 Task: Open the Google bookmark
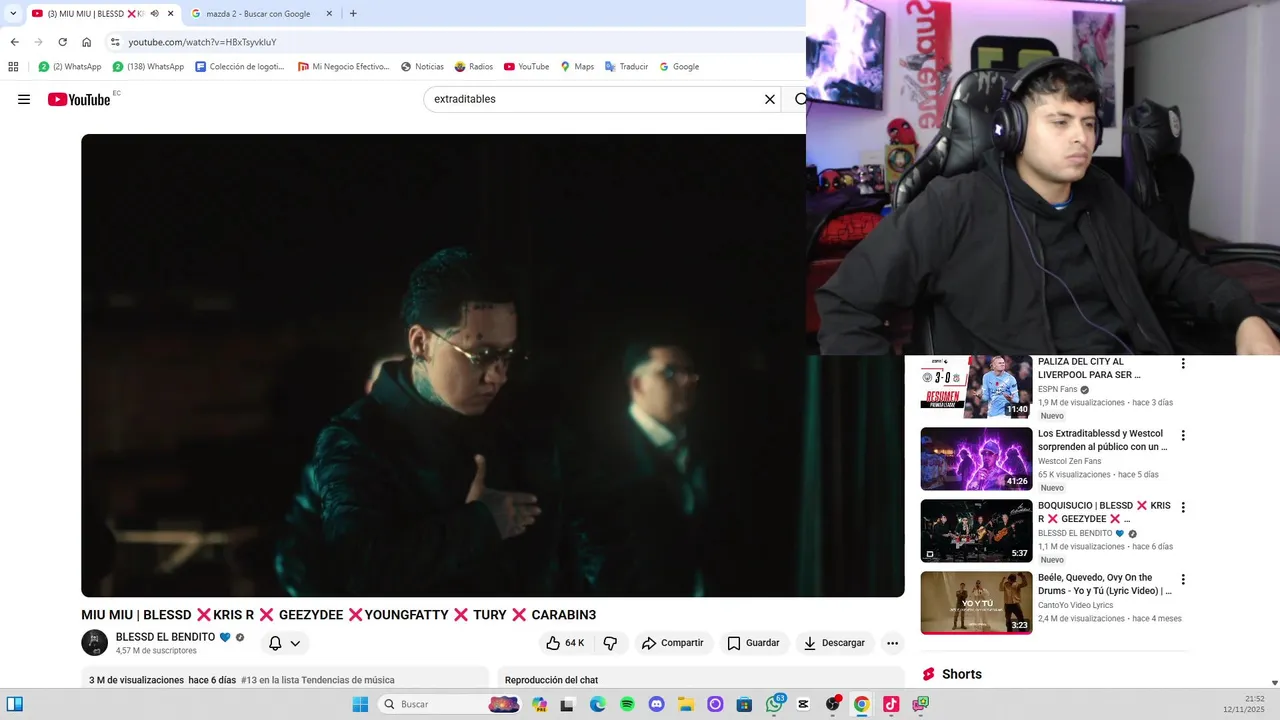[678, 67]
